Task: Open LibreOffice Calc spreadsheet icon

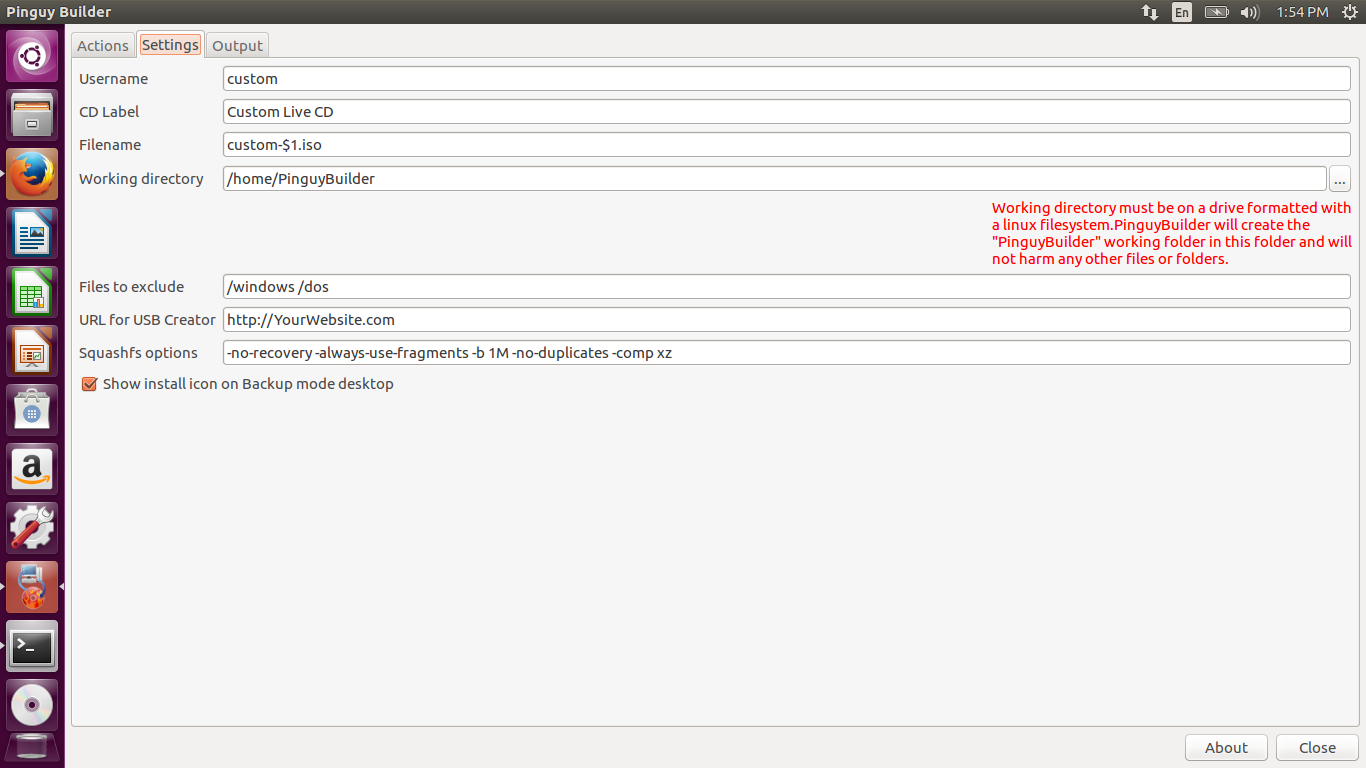Action: (x=32, y=292)
